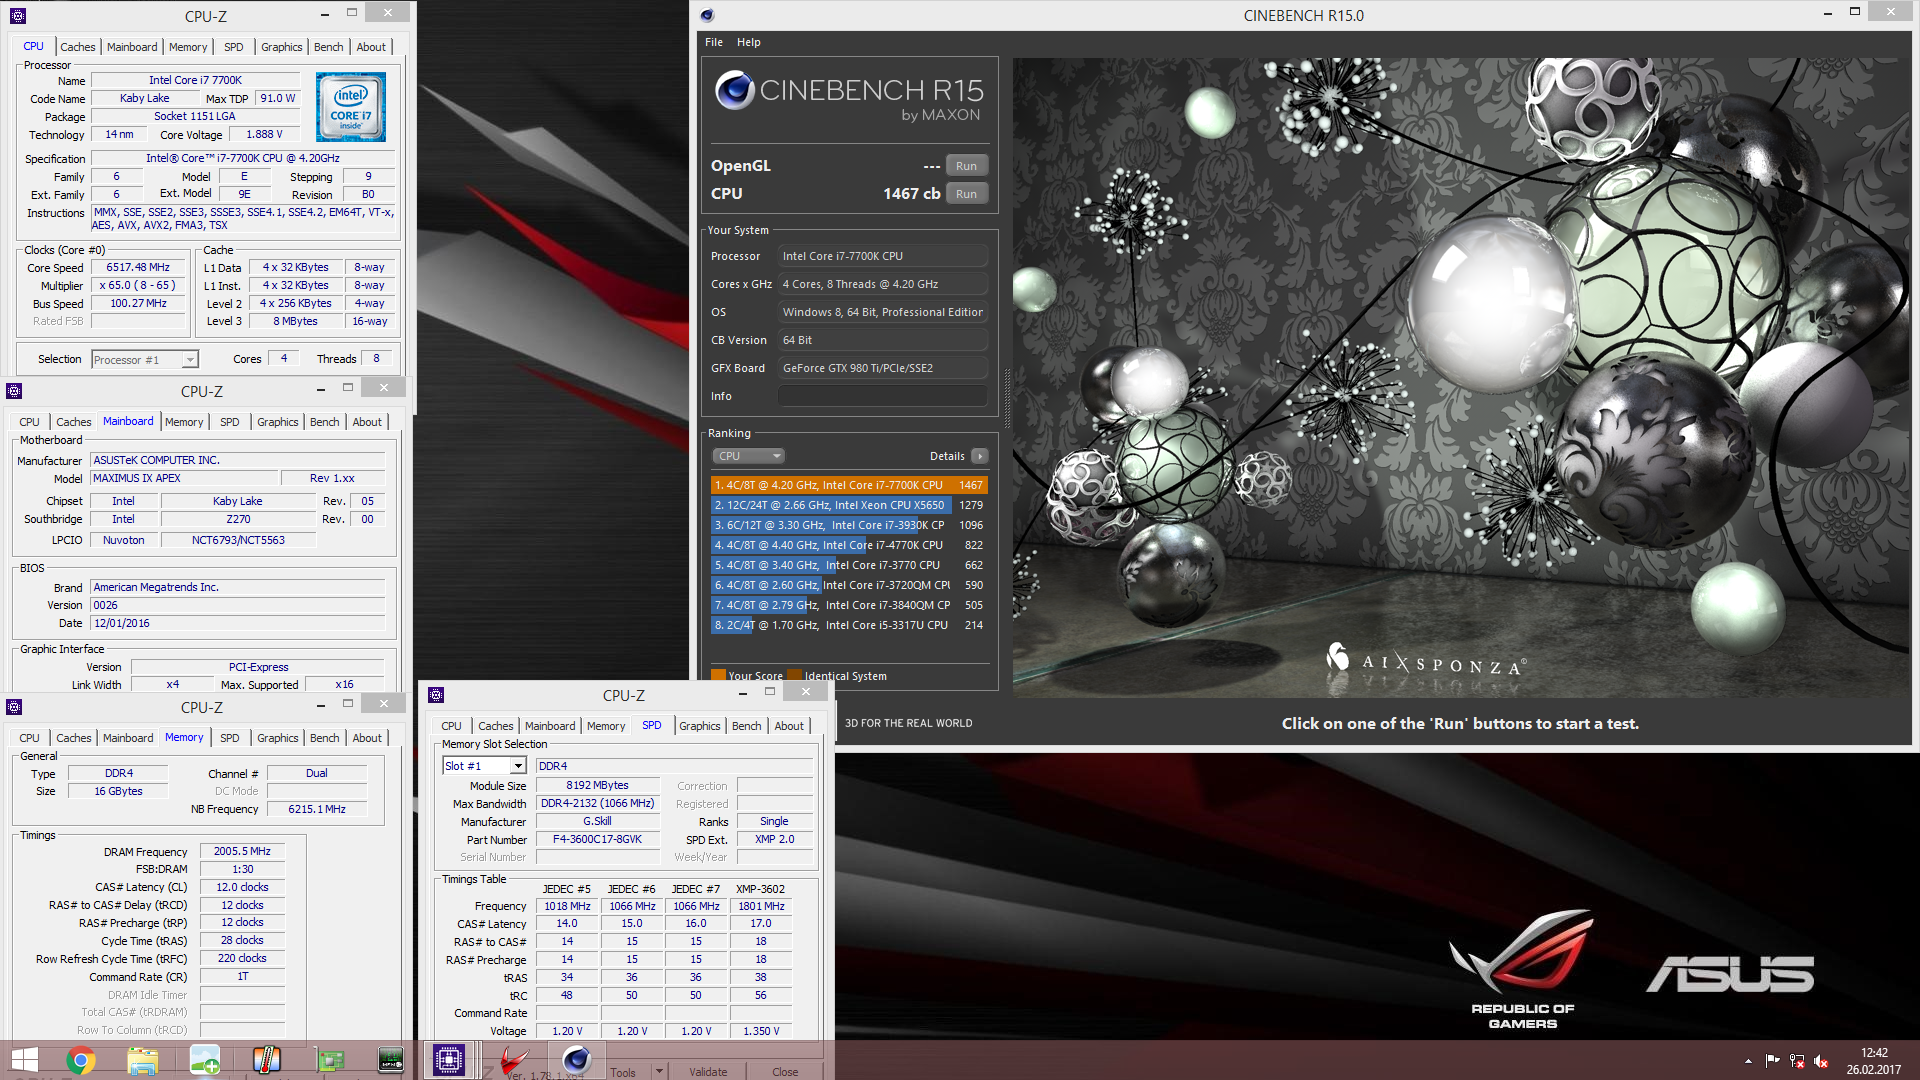Select ranking row 6 Core i7-3720QM score 590
This screenshot has height=1080, width=1920.
[849, 585]
